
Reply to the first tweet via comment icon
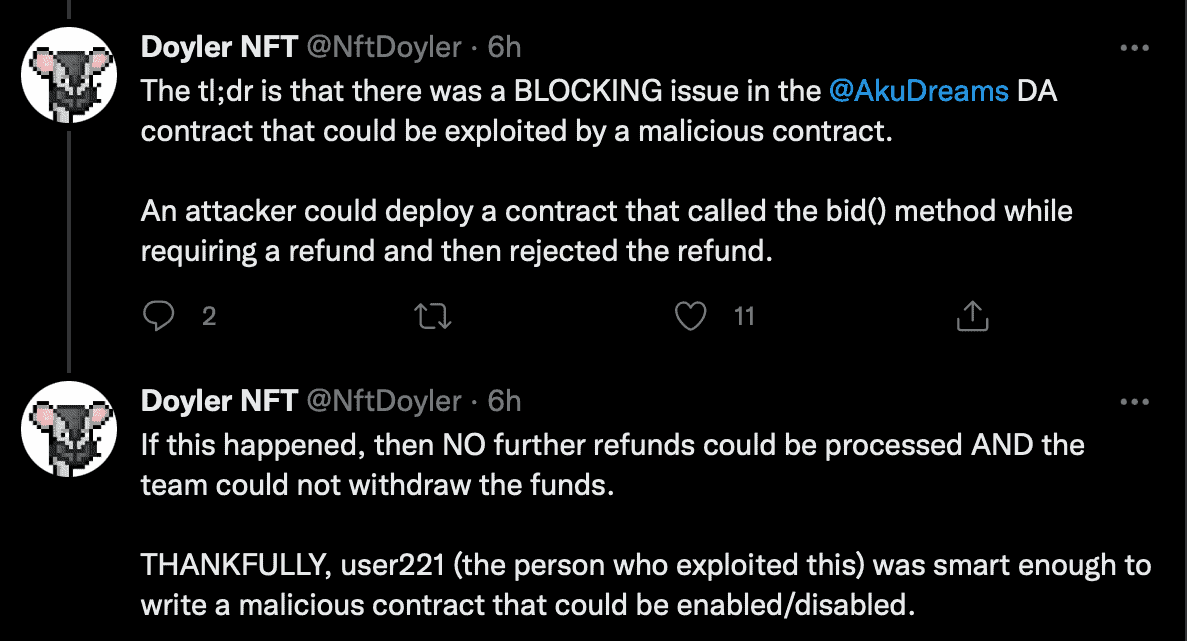[158, 316]
